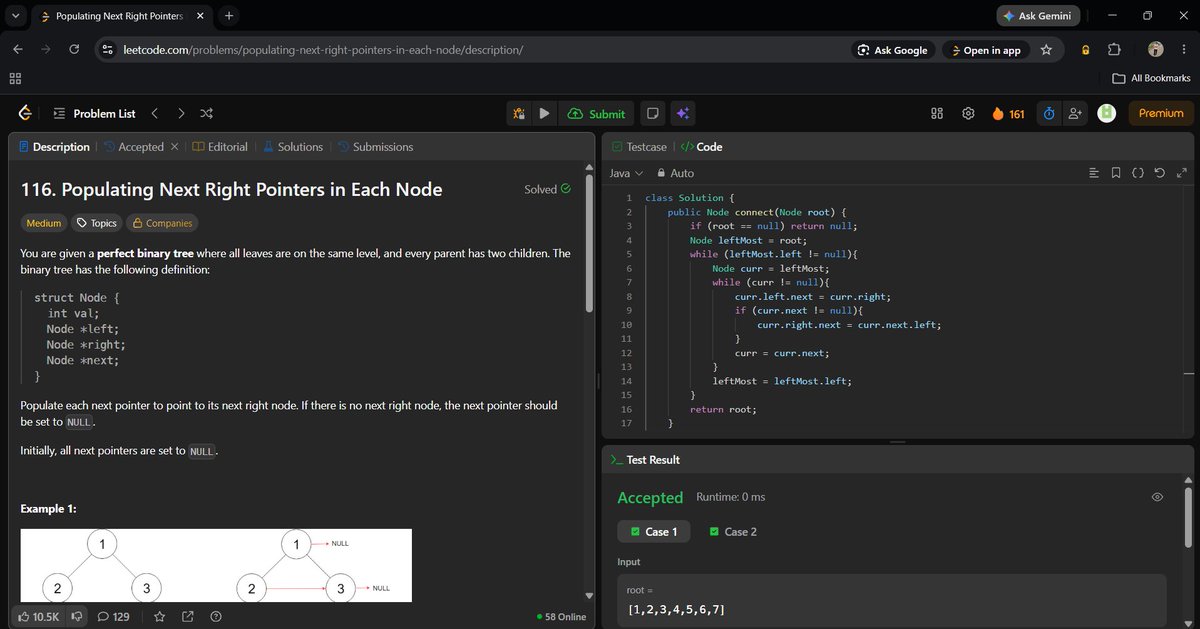Open LeetCode settings gear
The height and width of the screenshot is (629, 1200).
968,114
